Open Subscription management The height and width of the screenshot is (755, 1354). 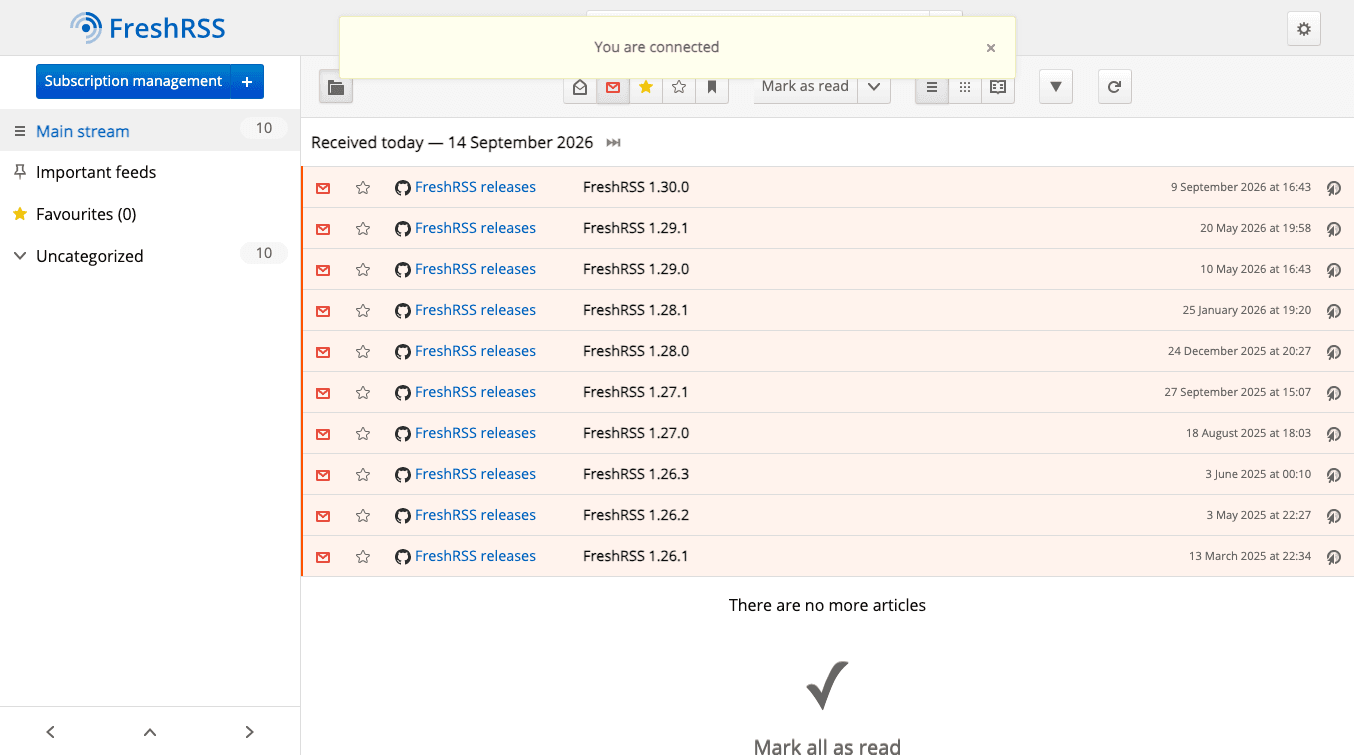coord(133,81)
